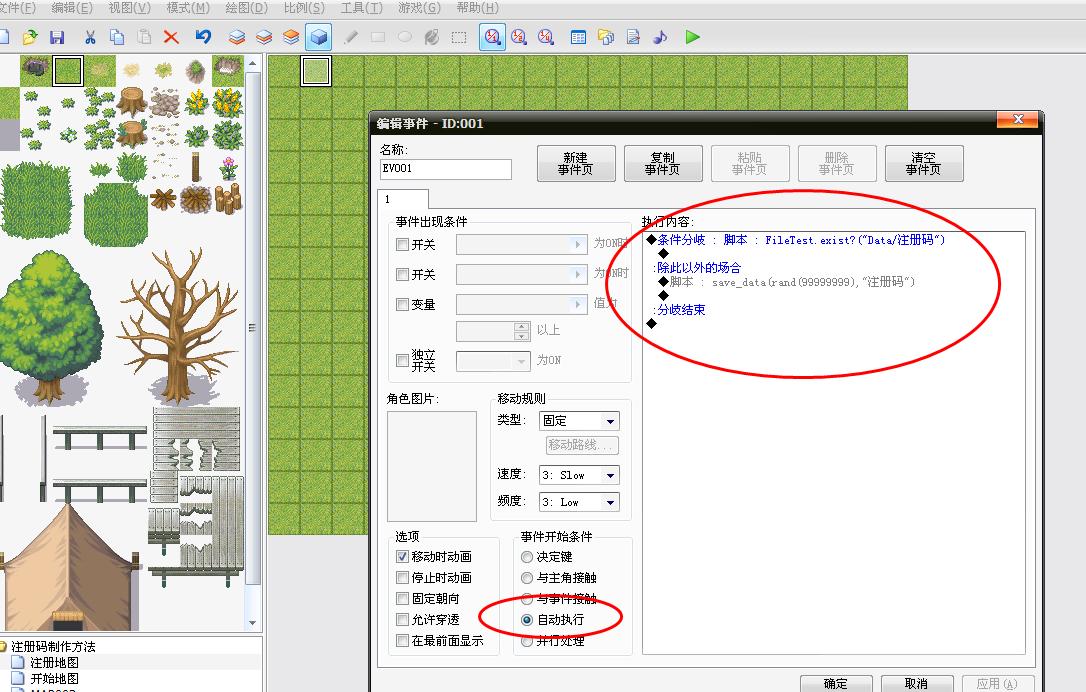Click the 名称 field containing EV001
Image resolution: width=1086 pixels, height=692 pixels.
(x=445, y=169)
